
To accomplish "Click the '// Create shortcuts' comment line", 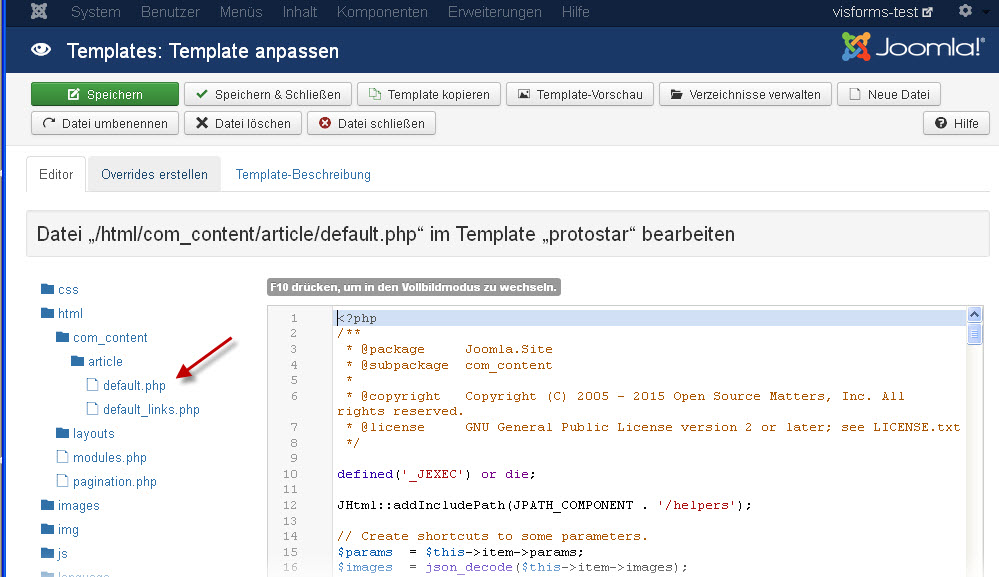I will 492,537.
